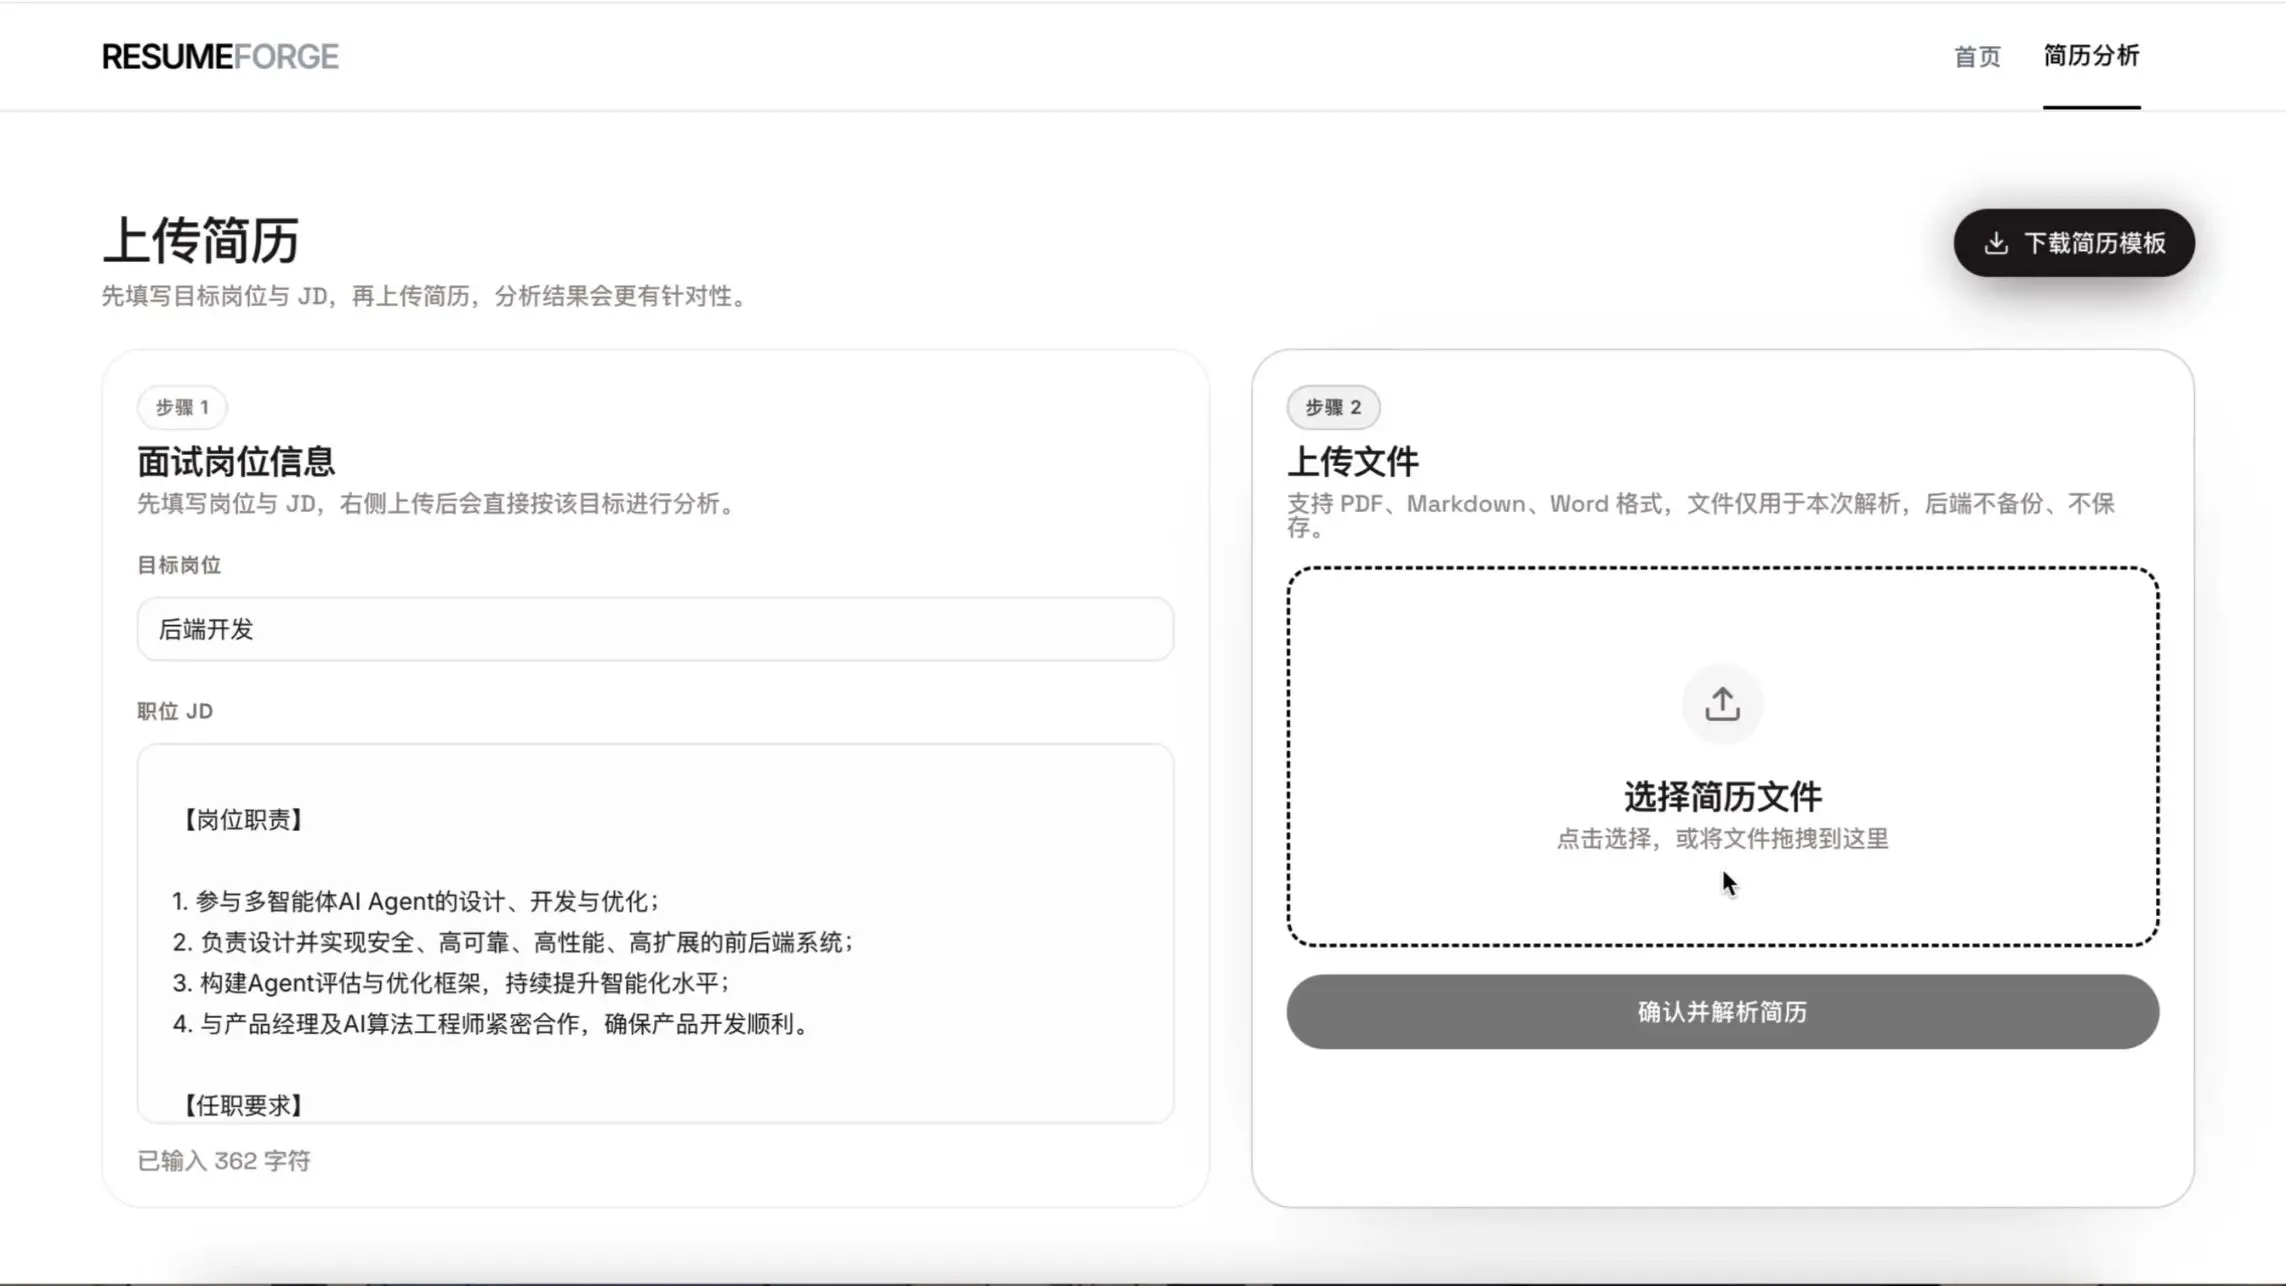Click the 步骤 2 badge
The width and height of the screenshot is (2286, 1286).
(x=1333, y=407)
